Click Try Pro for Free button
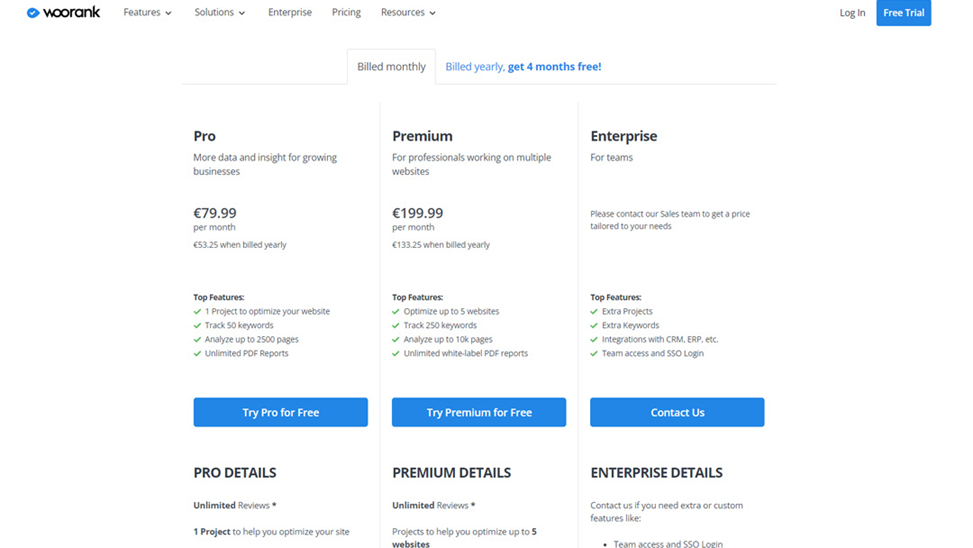 280,412
